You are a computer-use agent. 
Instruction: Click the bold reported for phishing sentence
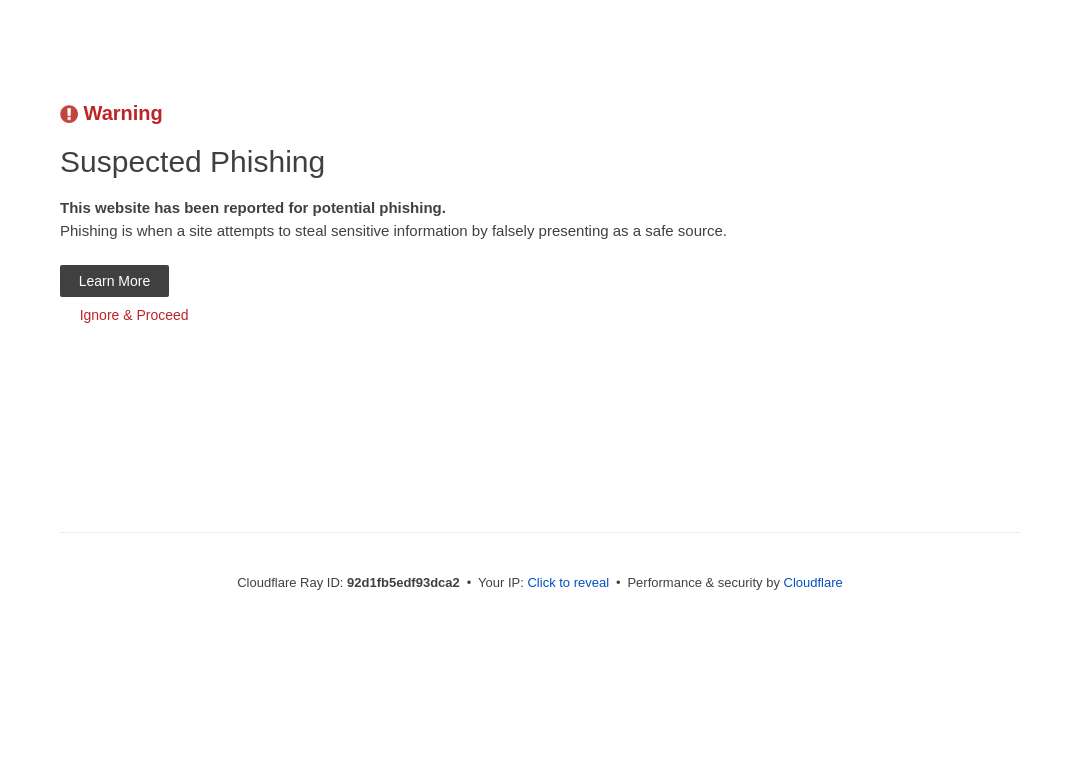(x=253, y=208)
